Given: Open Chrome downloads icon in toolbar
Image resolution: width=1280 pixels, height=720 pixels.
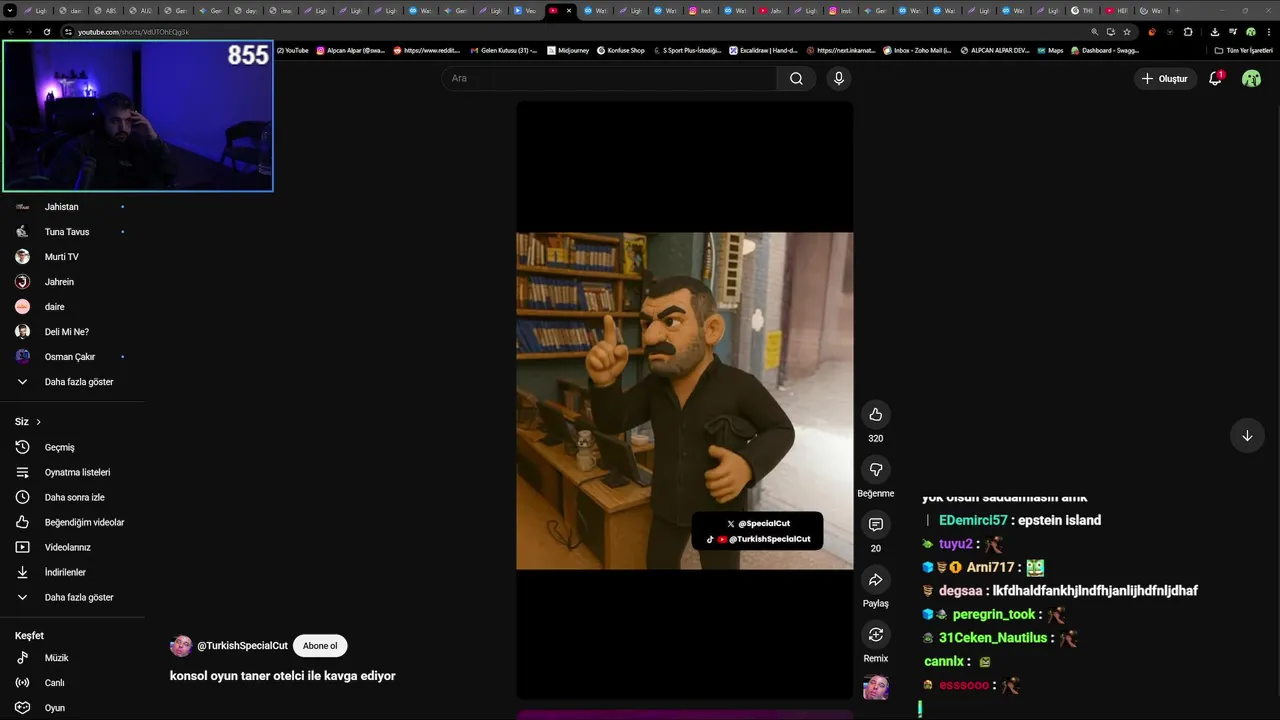Looking at the screenshot, I should click(1214, 32).
